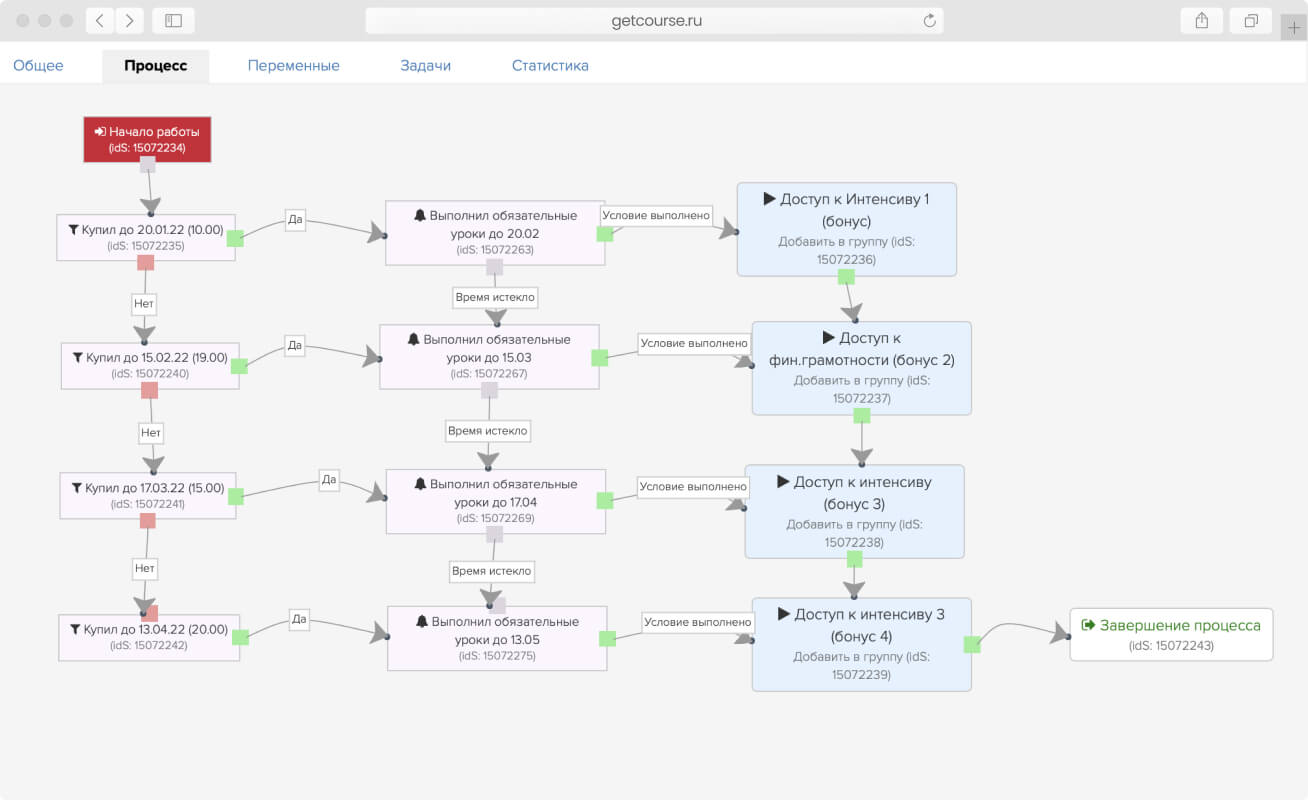This screenshot has width=1308, height=800.
Task: Open block Выполнил обязательные уроки до 13.05
Action: [497, 638]
